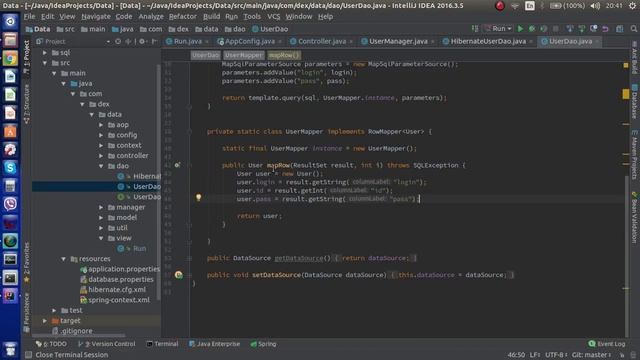Expand the sql folder
Screen dimensions: 640x360
coord(45,53)
